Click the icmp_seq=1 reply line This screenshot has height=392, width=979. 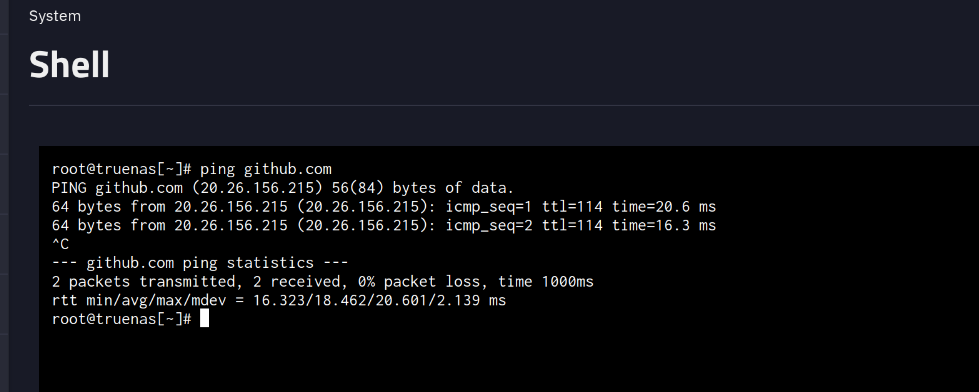384,207
